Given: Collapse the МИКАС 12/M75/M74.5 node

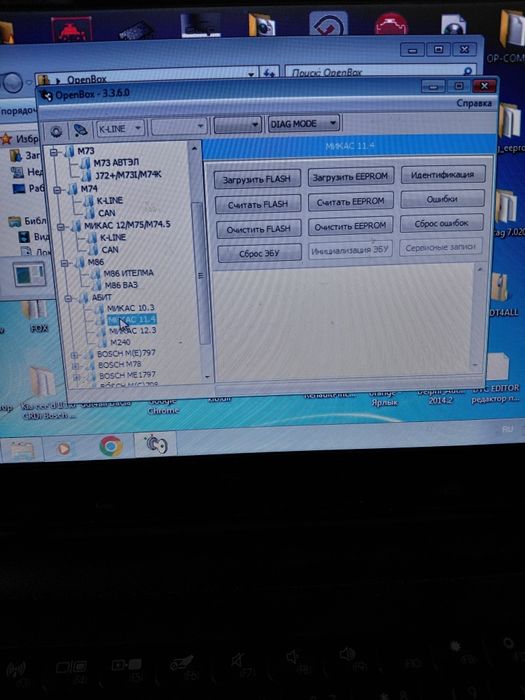Looking at the screenshot, I should (61, 227).
